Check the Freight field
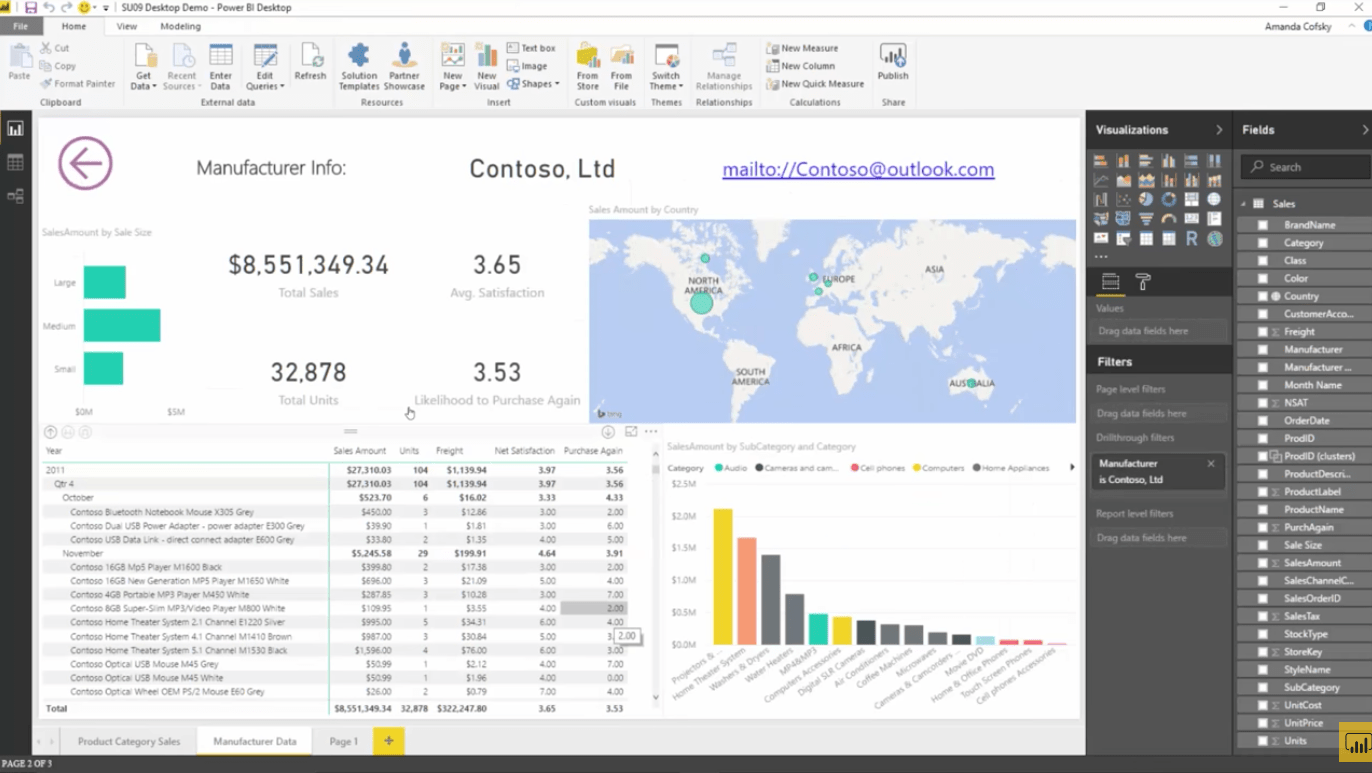Viewport: 1372px width, 773px height. click(1263, 332)
